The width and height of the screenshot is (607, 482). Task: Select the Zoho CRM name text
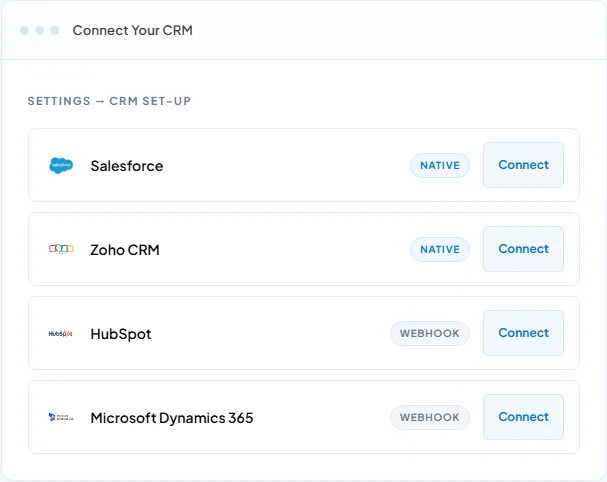125,250
